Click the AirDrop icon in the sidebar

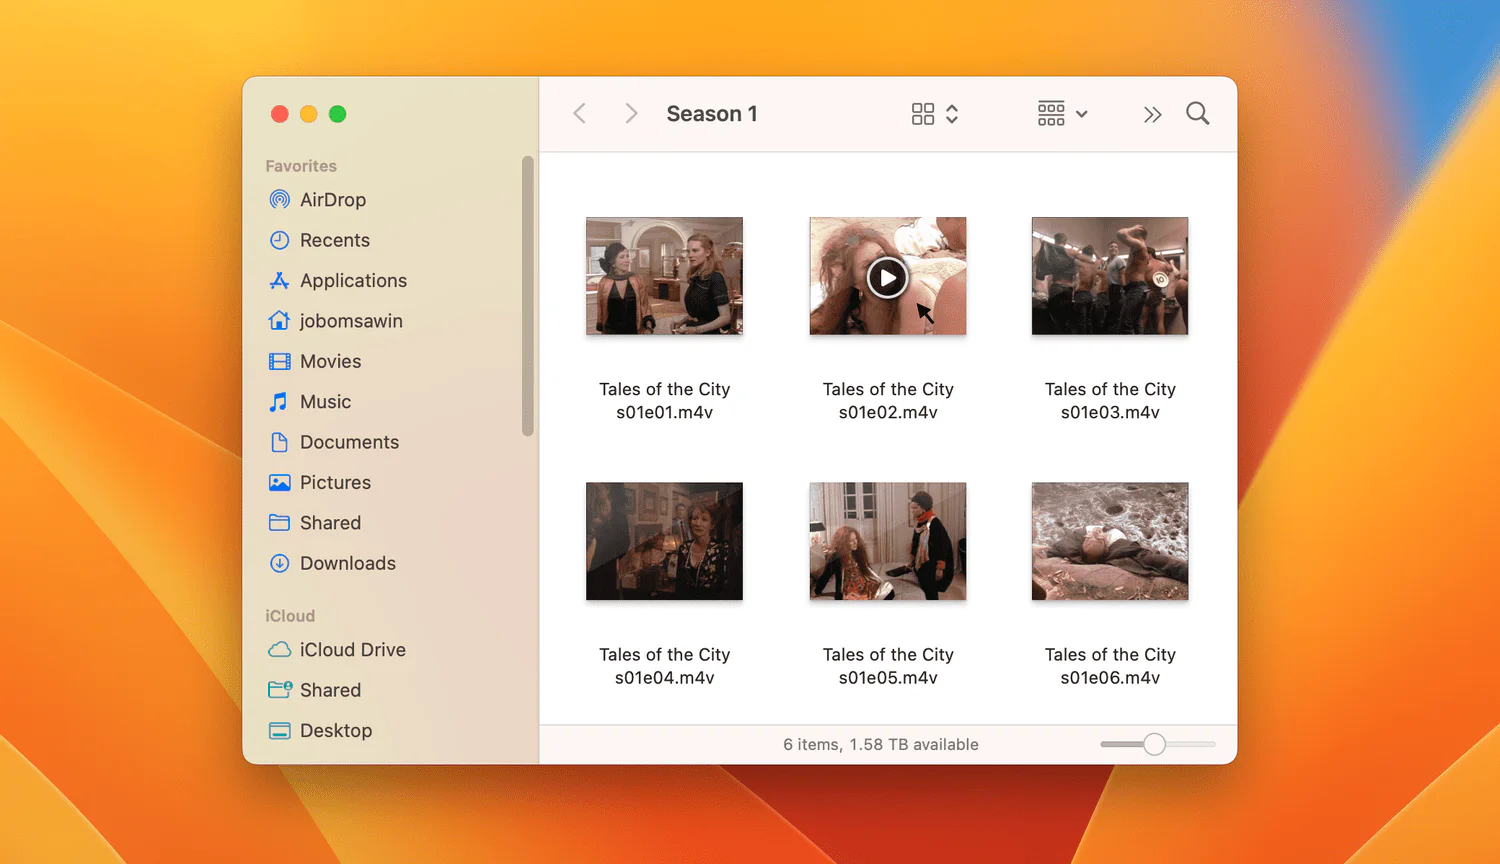[x=280, y=200]
